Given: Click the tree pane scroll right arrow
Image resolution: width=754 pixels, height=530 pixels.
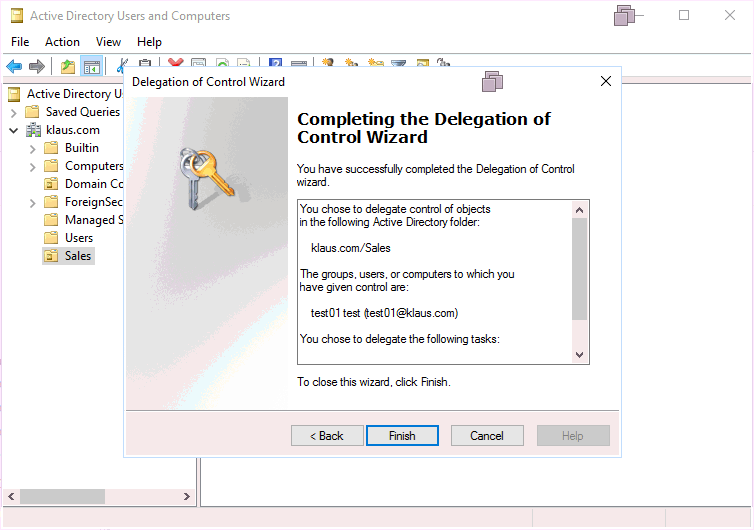Looking at the screenshot, I should pos(187,496).
